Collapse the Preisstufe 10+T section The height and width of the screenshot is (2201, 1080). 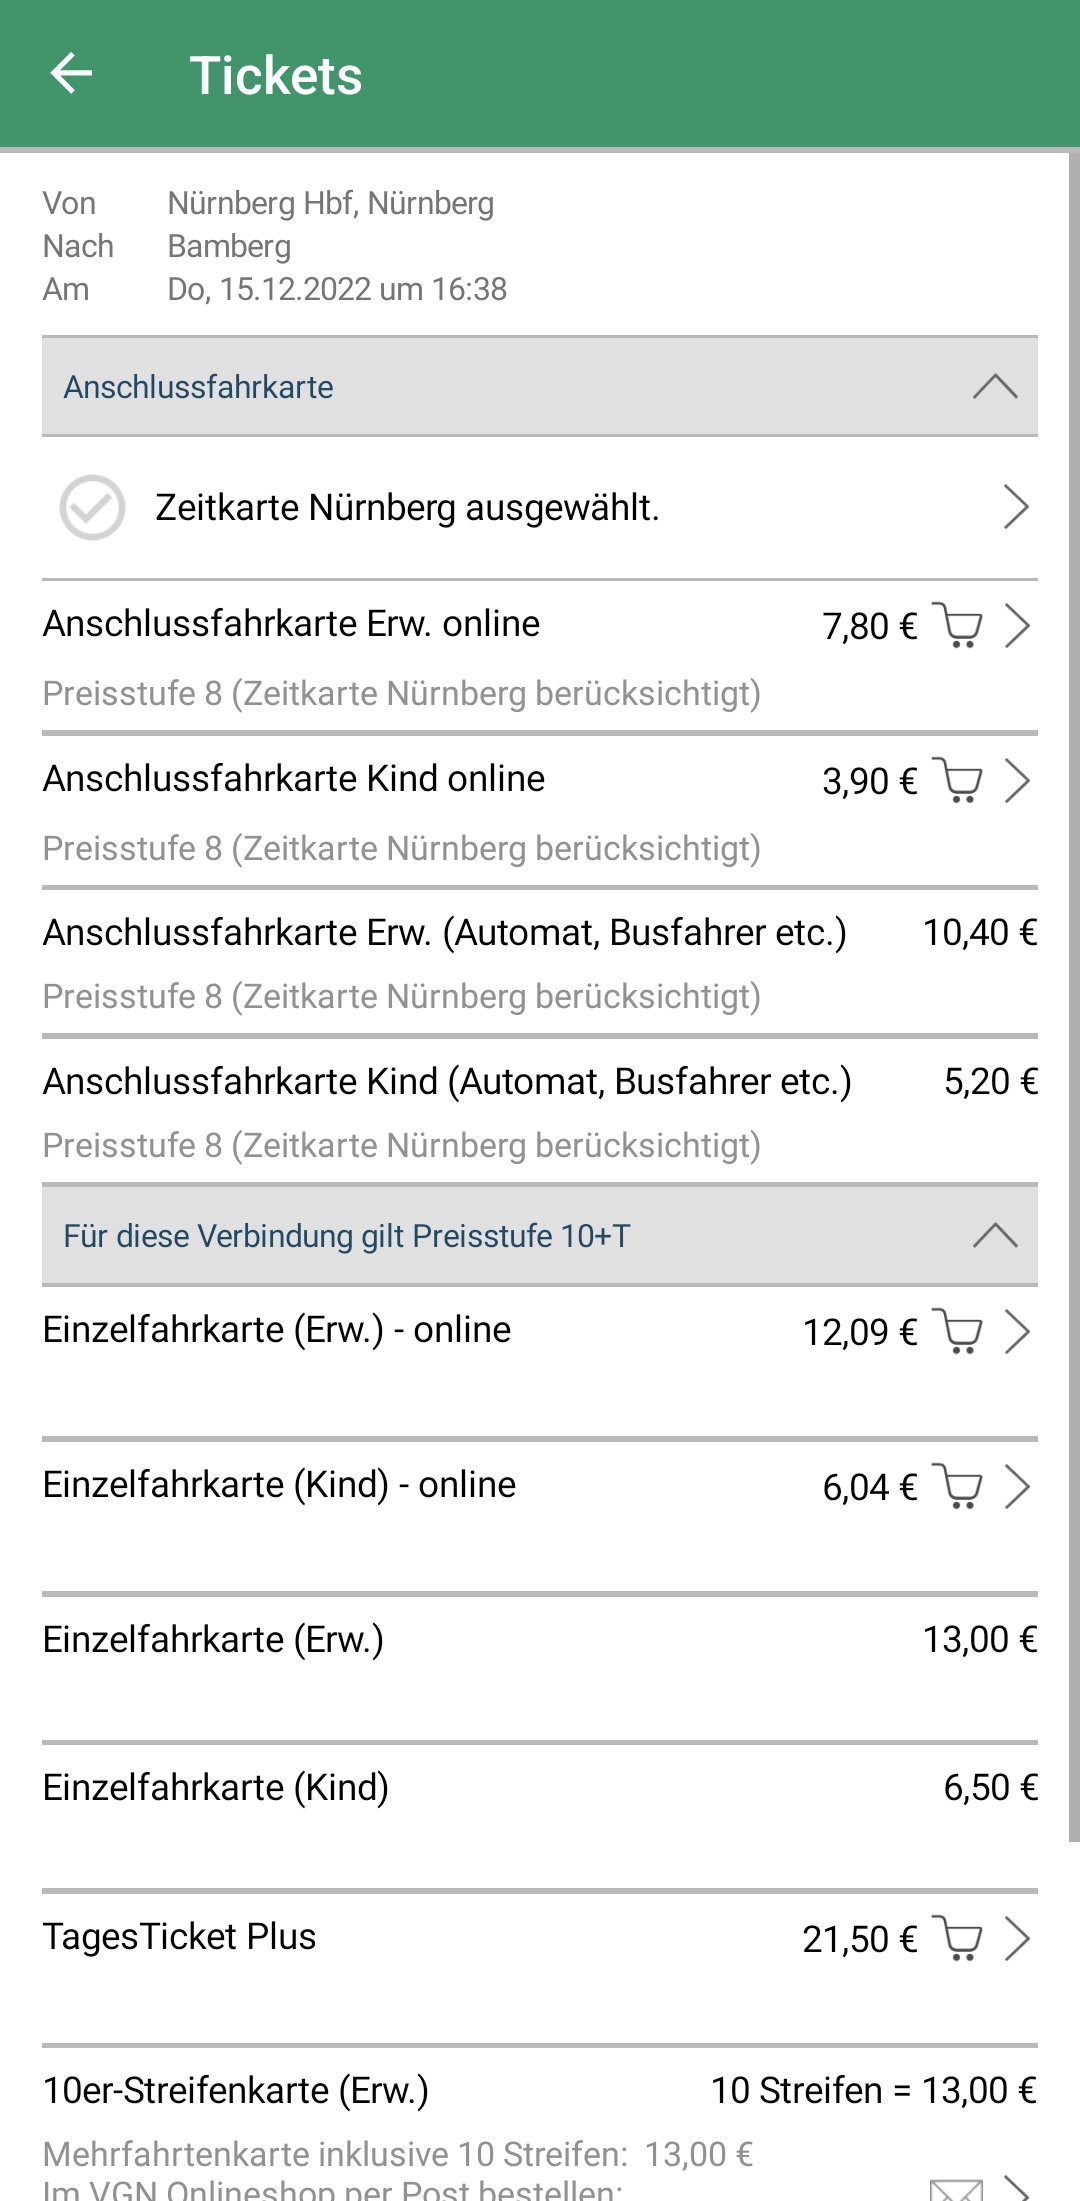click(995, 1236)
